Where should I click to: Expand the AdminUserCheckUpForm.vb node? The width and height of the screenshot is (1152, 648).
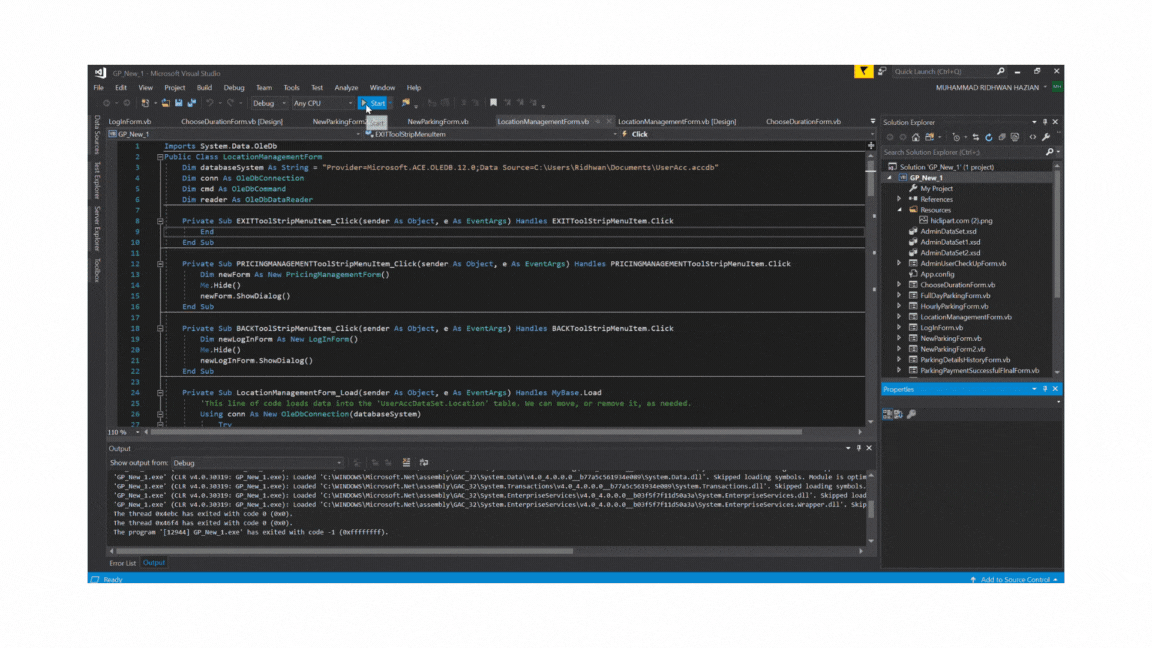point(899,263)
